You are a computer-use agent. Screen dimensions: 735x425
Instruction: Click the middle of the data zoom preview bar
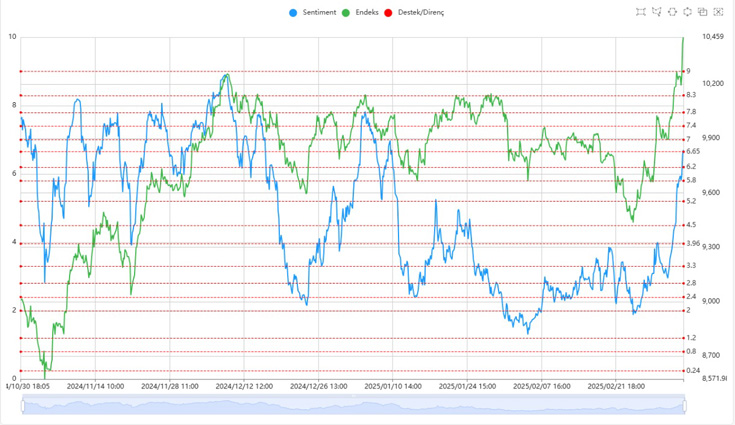click(353, 404)
